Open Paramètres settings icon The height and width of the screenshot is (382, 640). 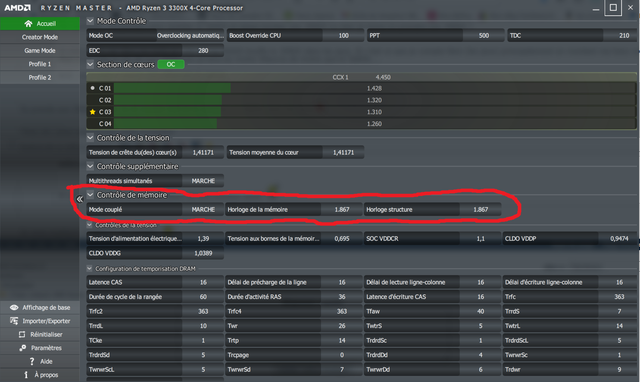tap(22, 348)
